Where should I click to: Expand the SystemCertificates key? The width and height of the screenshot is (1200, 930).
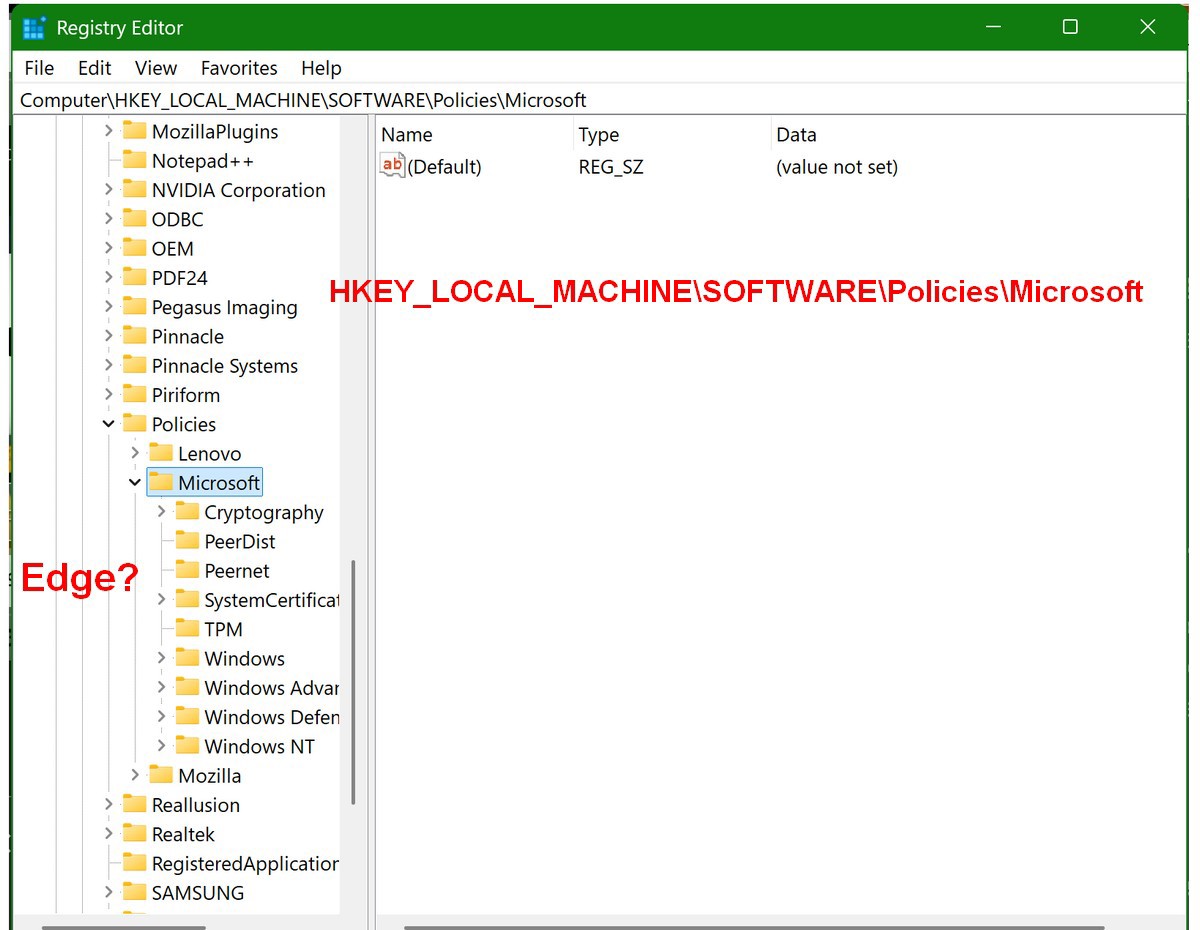(x=161, y=600)
